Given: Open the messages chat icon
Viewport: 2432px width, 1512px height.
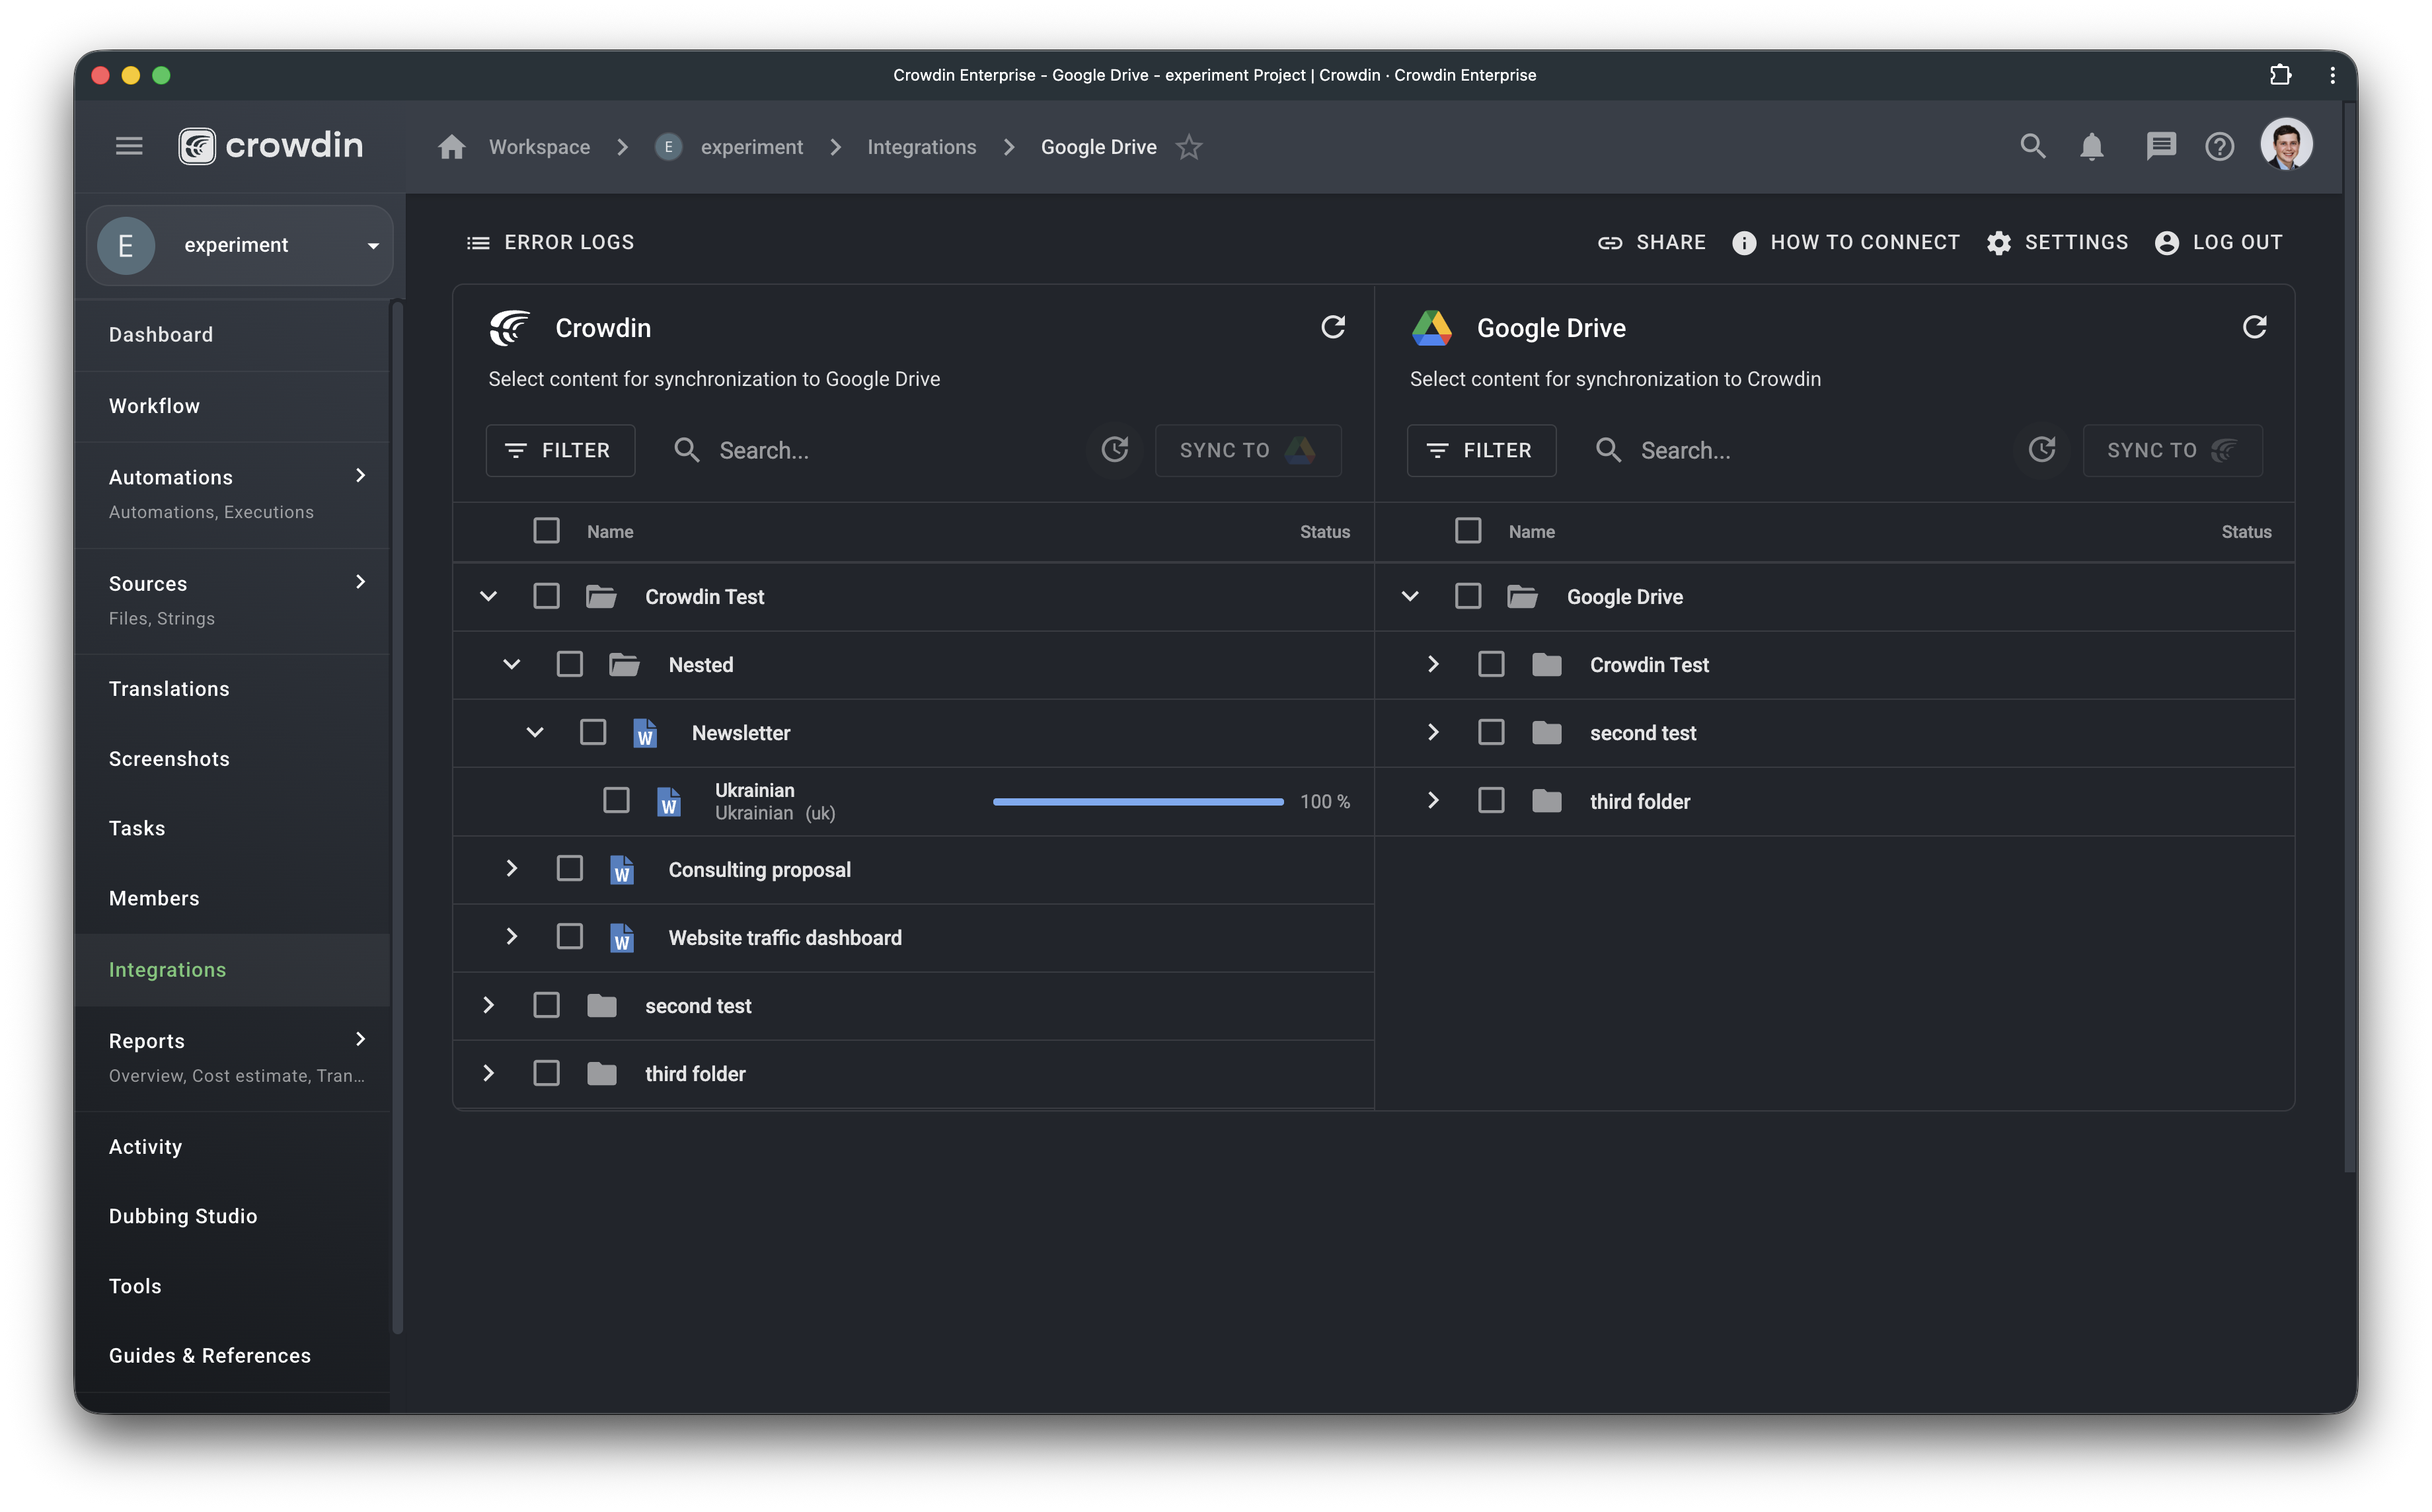Looking at the screenshot, I should pos(2160,147).
